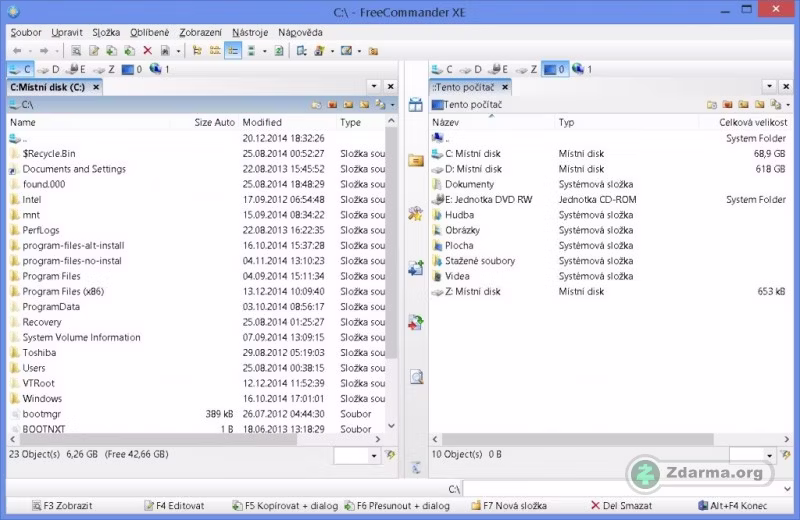Toggle drive C button in left drive bar
This screenshot has height=520, width=800.
tap(20, 69)
